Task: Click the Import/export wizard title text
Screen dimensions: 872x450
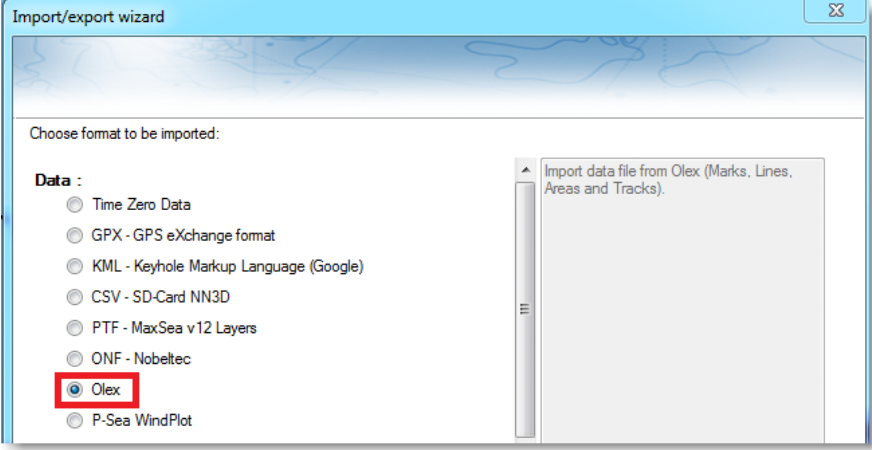Action: [88, 17]
